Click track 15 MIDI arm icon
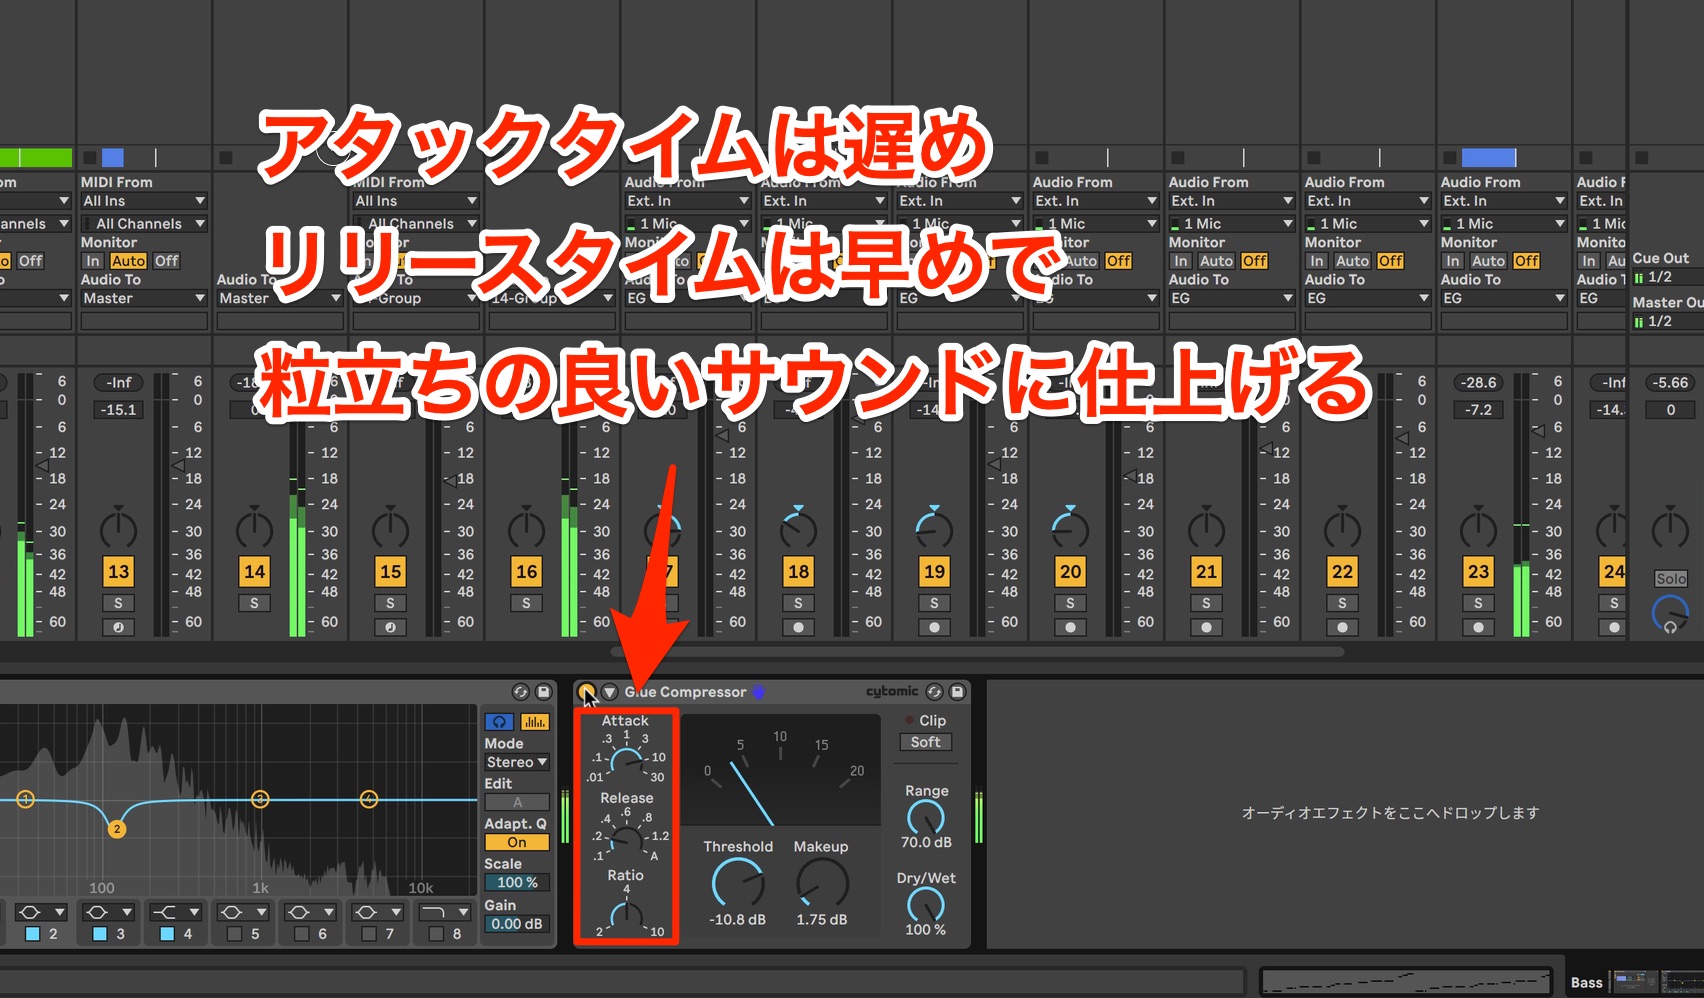The height and width of the screenshot is (998, 1704). click(x=391, y=628)
